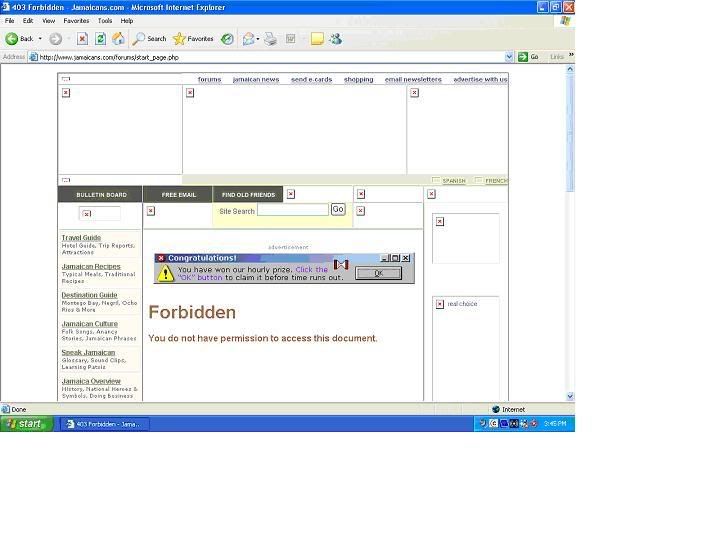The image size is (714, 545).
Task: Click OK in the Congratulations popup ad
Action: click(x=378, y=273)
